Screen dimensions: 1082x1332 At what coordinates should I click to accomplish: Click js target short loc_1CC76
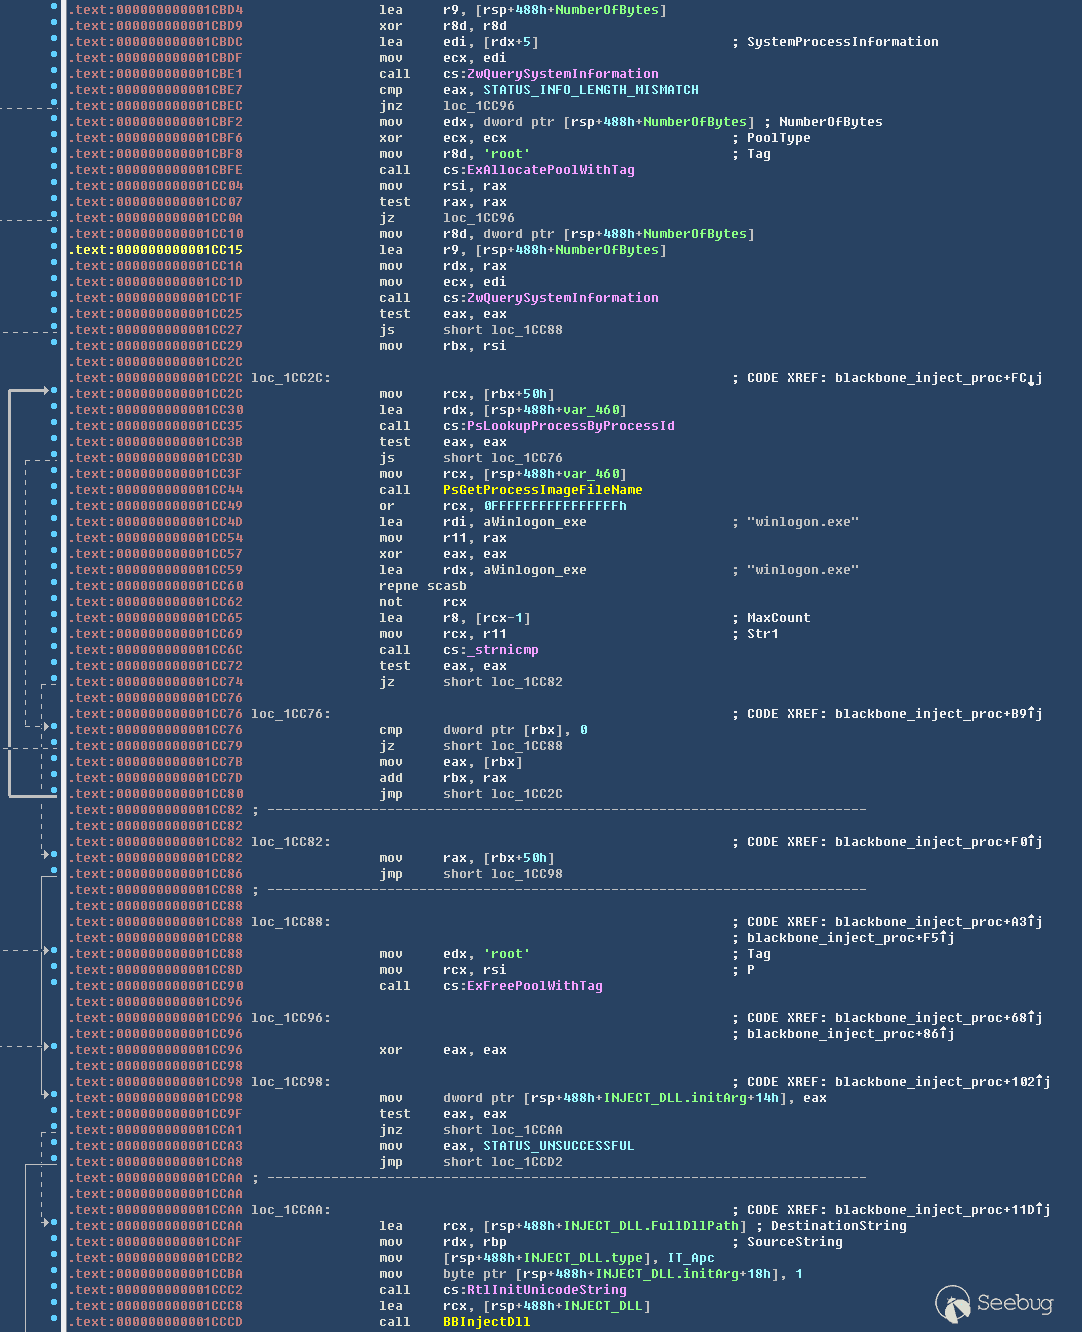pos(503,458)
